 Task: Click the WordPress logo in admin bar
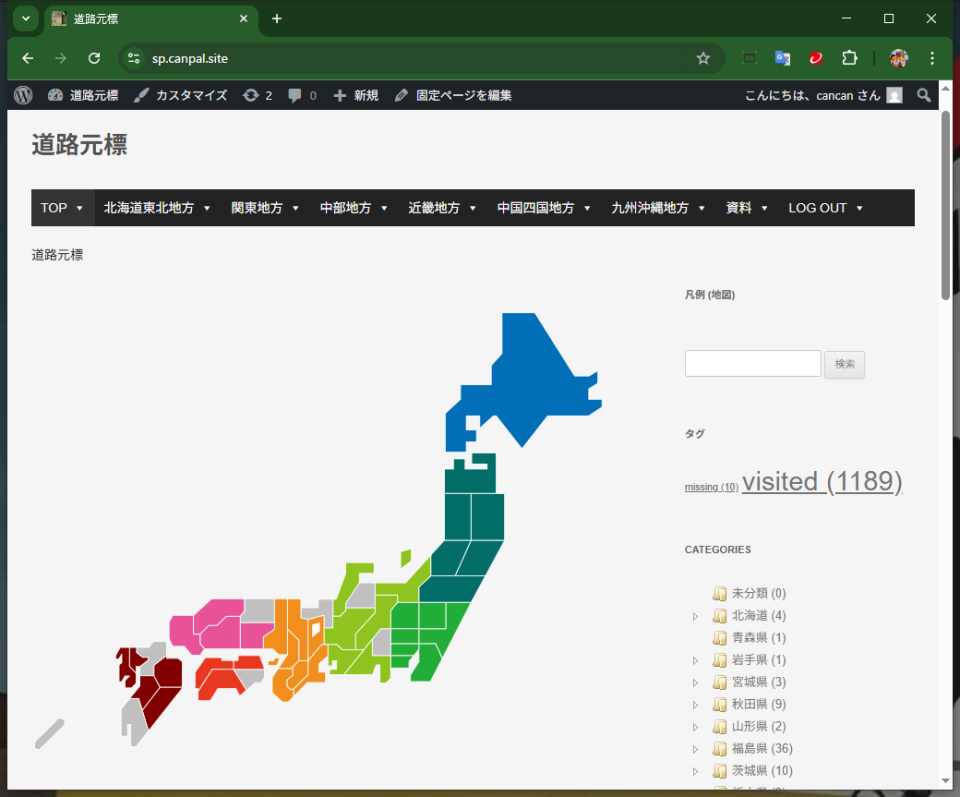coord(24,95)
